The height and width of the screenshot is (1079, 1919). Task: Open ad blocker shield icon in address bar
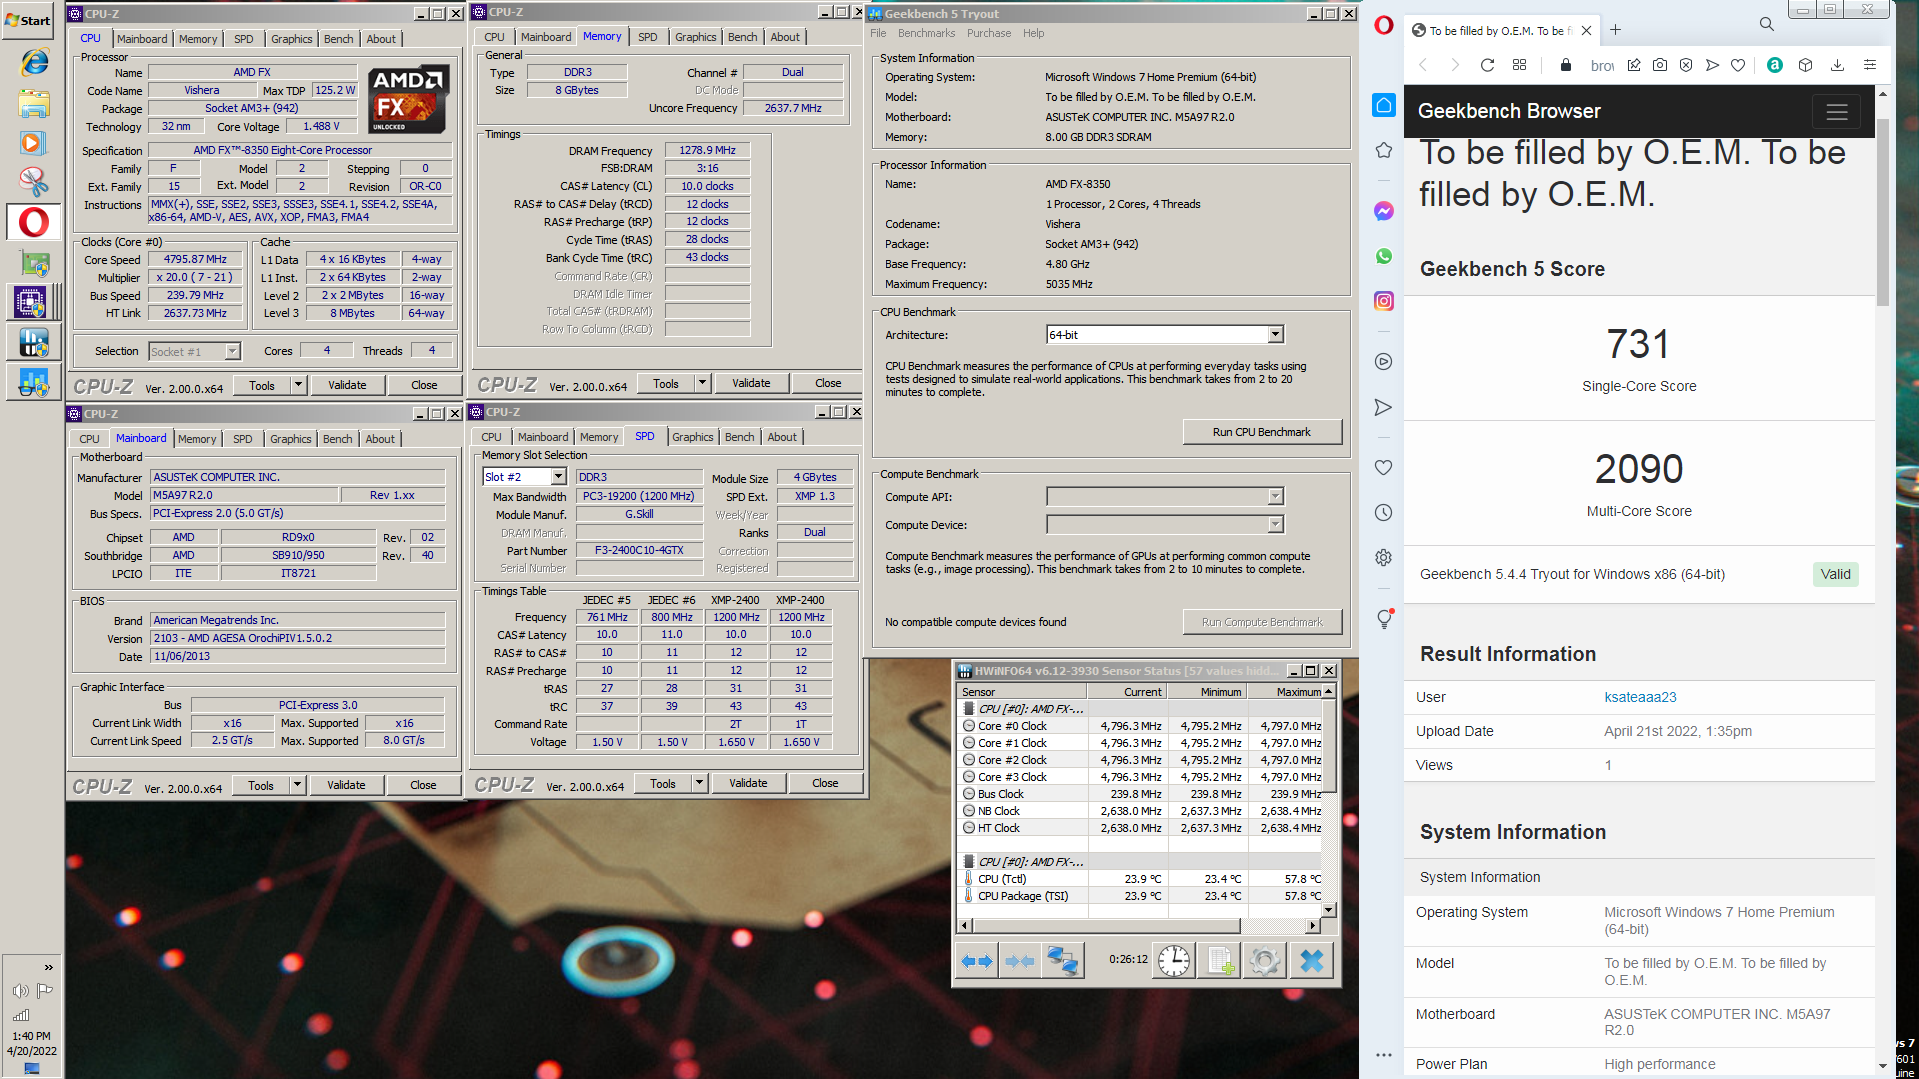pyautogui.click(x=1686, y=65)
